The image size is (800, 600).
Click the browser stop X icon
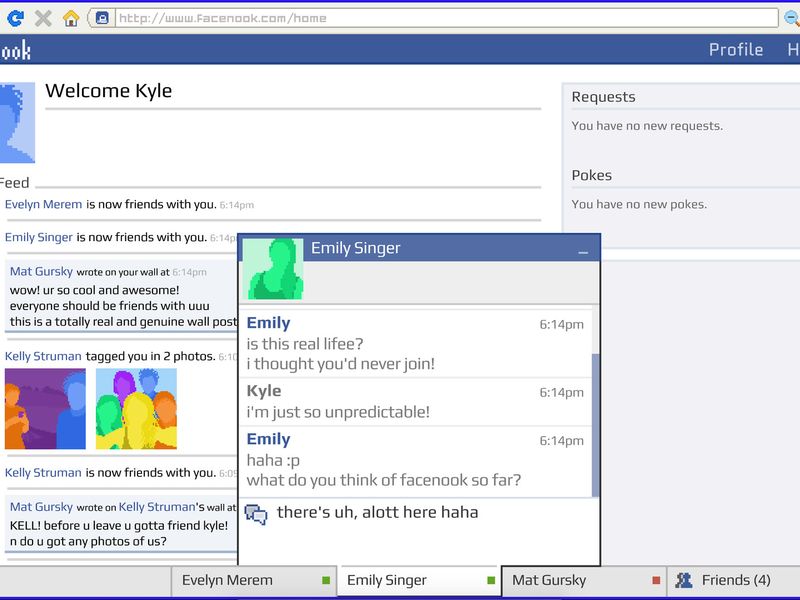(x=43, y=18)
